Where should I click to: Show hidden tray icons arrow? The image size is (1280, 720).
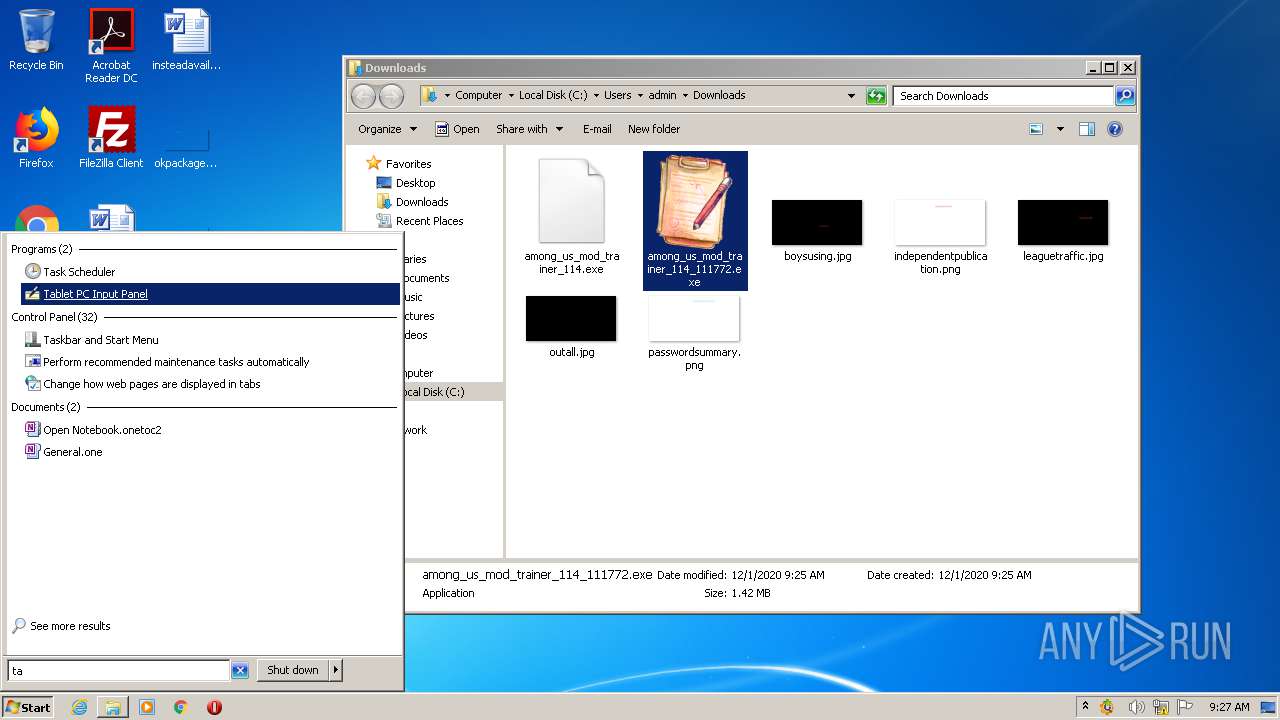tap(1085, 707)
